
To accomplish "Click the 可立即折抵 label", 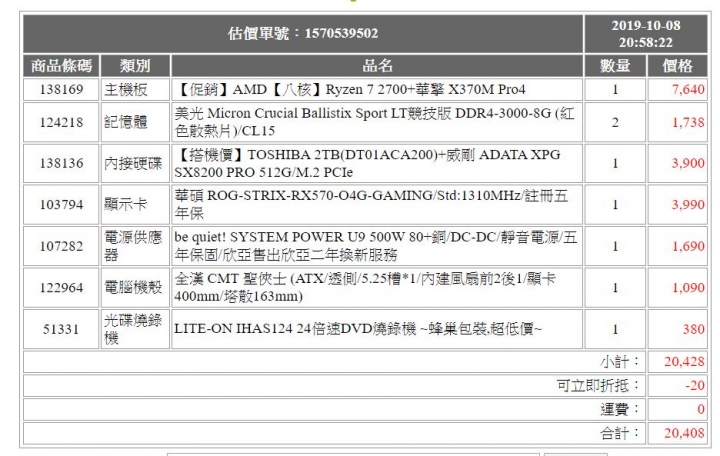I will click(x=598, y=385).
